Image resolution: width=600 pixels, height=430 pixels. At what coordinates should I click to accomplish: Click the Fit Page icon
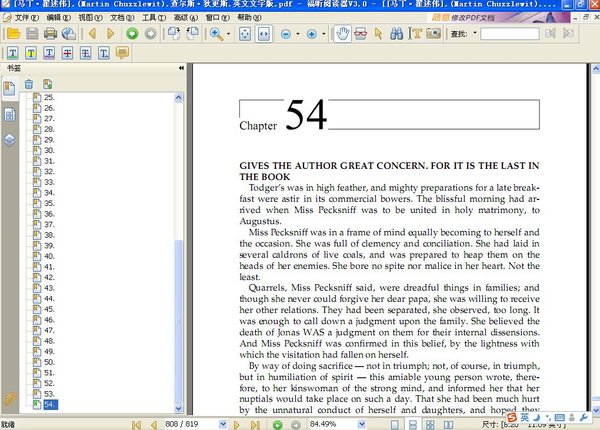(x=245, y=34)
